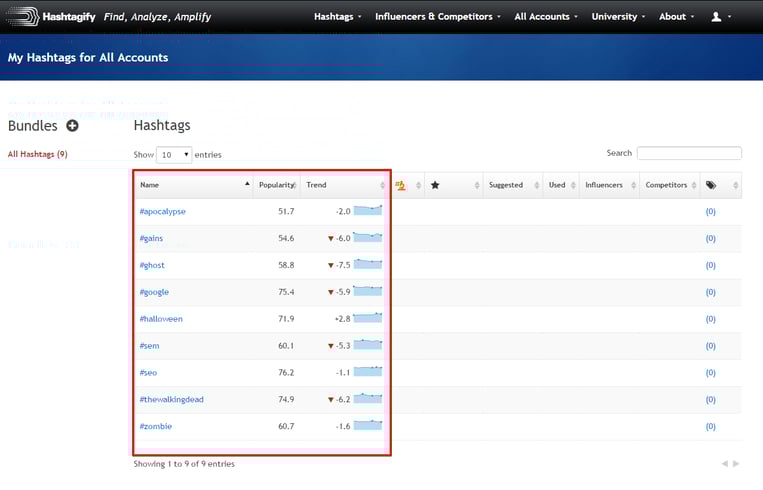Open the University menu
763x490 pixels.
click(618, 17)
